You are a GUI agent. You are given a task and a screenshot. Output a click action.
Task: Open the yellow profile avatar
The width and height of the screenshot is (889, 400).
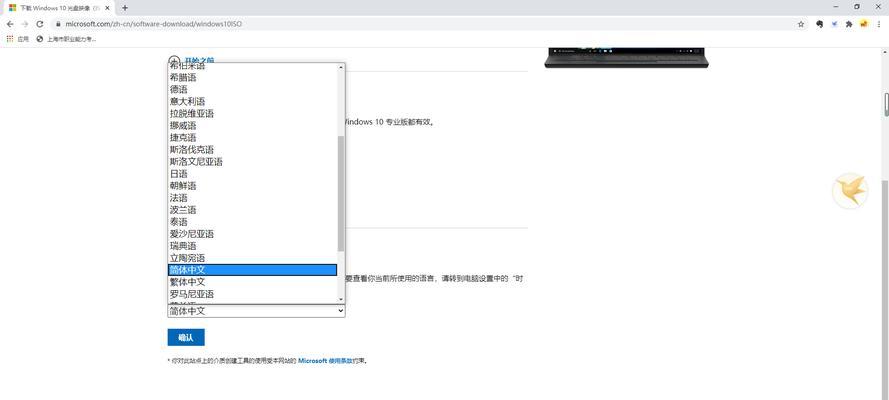(863, 24)
